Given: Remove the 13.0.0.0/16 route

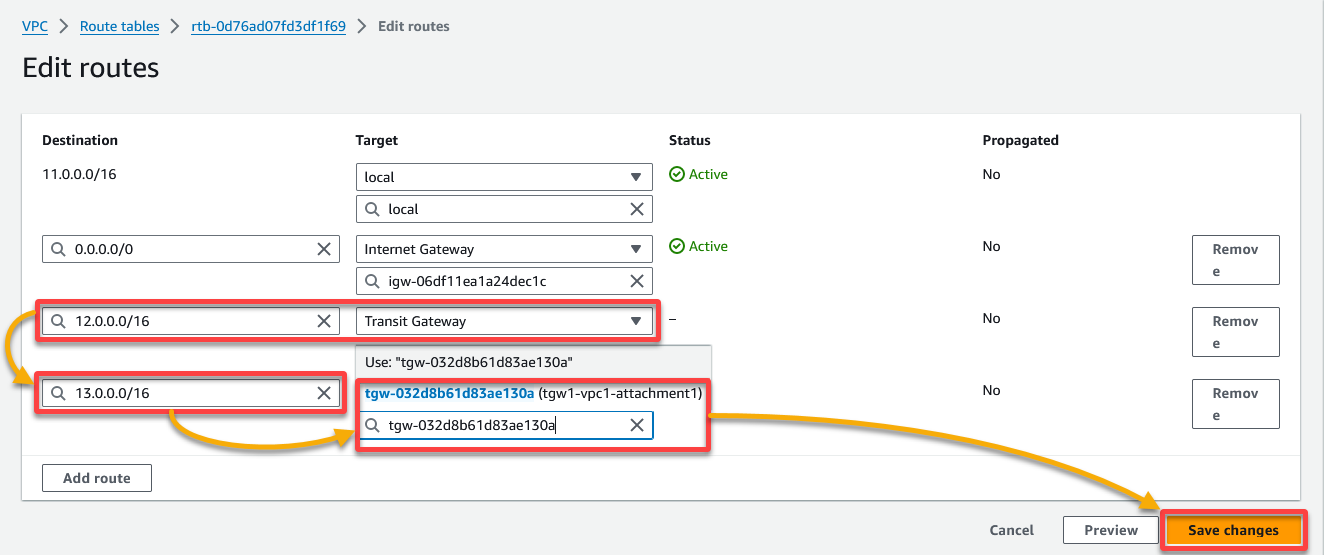Looking at the screenshot, I should pyautogui.click(x=1235, y=404).
